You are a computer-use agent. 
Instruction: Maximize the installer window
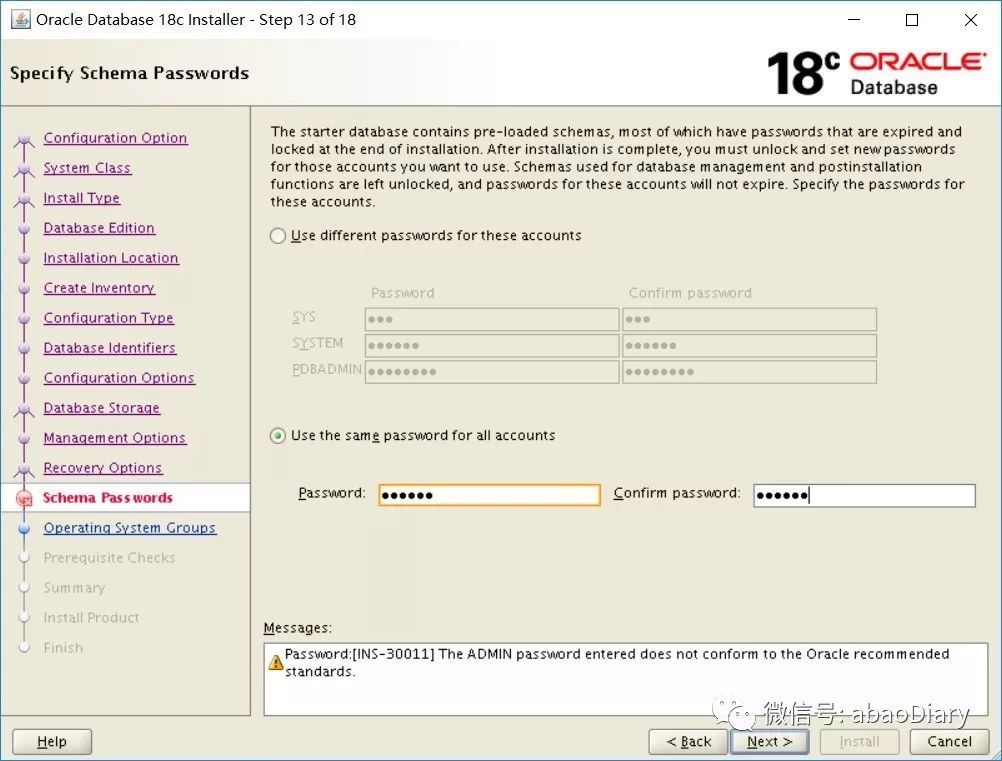click(x=912, y=20)
